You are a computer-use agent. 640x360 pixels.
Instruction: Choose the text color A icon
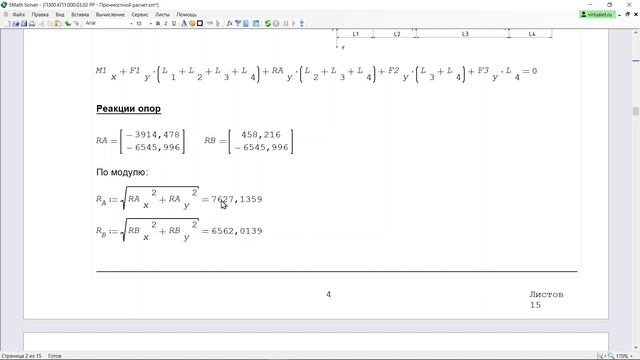coord(184,23)
